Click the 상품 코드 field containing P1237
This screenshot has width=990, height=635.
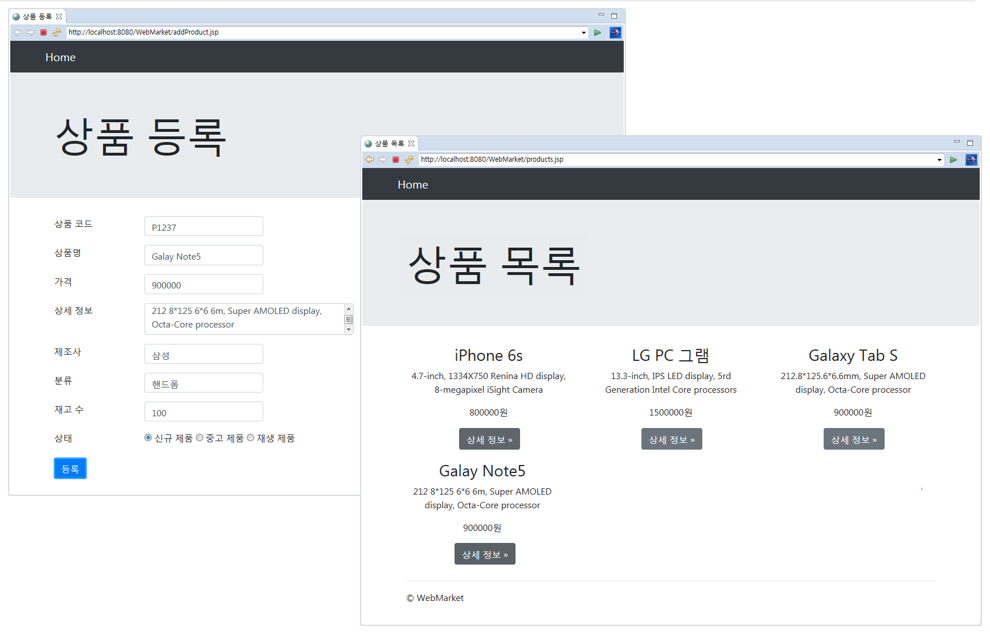tap(203, 227)
